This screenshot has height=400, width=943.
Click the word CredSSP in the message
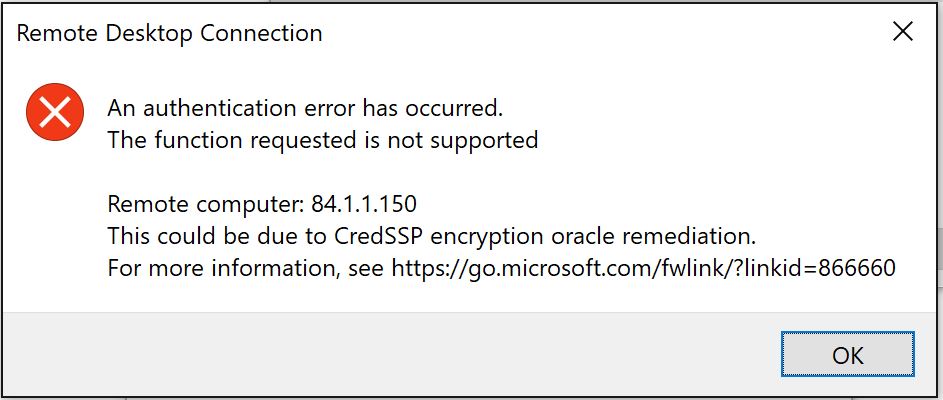(x=378, y=236)
